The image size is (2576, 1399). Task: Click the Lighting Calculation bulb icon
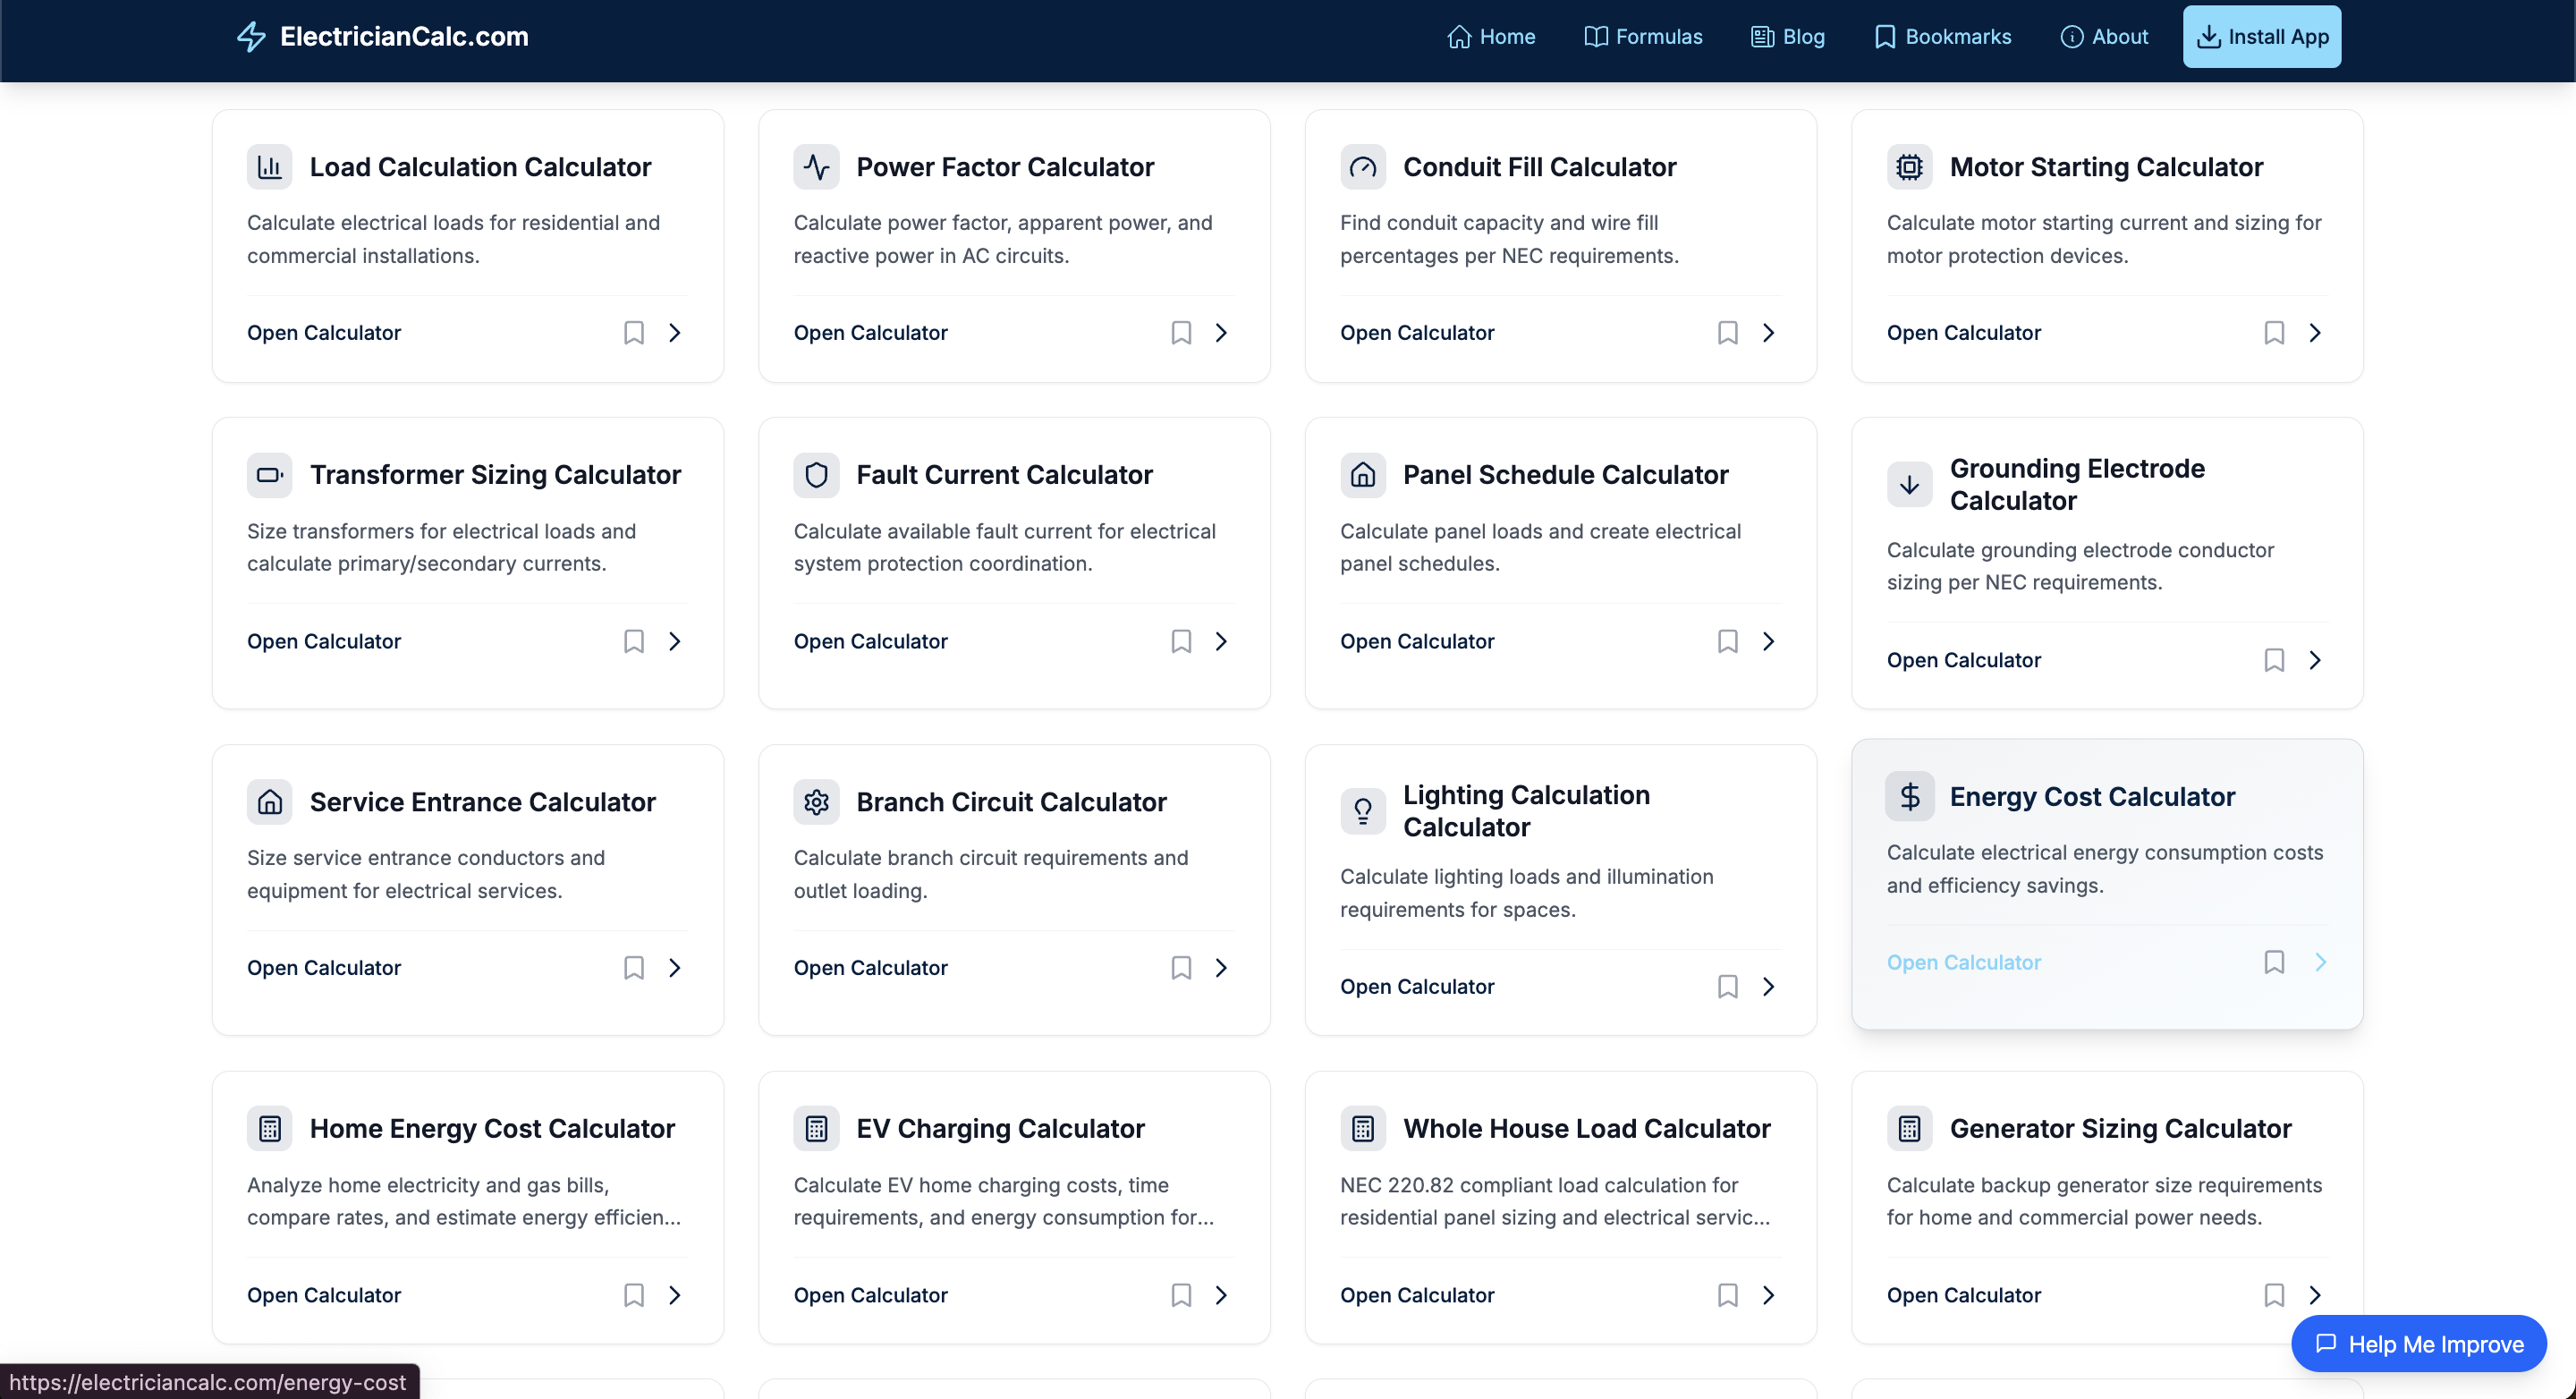(x=1363, y=811)
